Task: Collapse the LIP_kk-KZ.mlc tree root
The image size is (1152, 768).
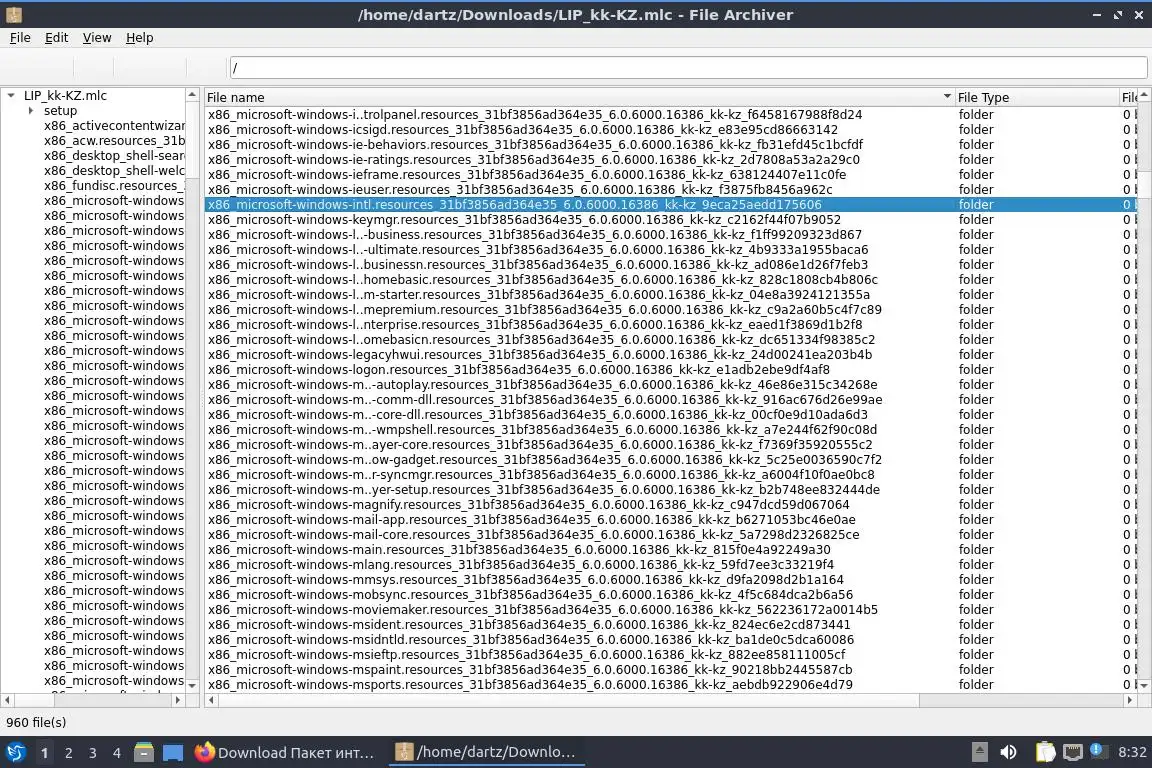Action: click(11, 96)
